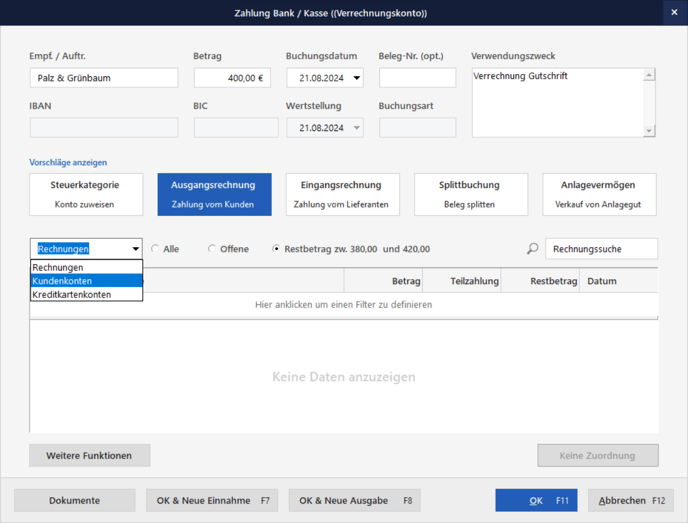Click the IBAN input field
The height and width of the screenshot is (523, 688).
(x=104, y=128)
